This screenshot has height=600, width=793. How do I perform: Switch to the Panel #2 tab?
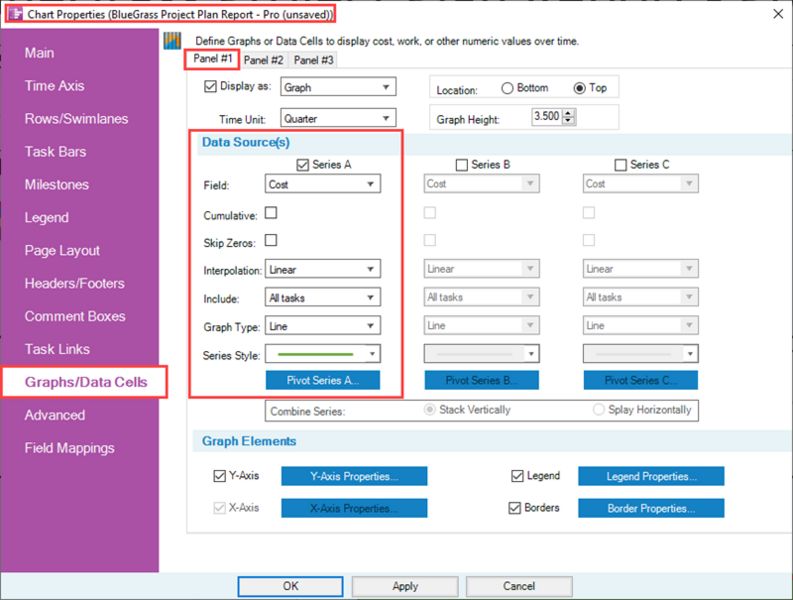tap(263, 60)
